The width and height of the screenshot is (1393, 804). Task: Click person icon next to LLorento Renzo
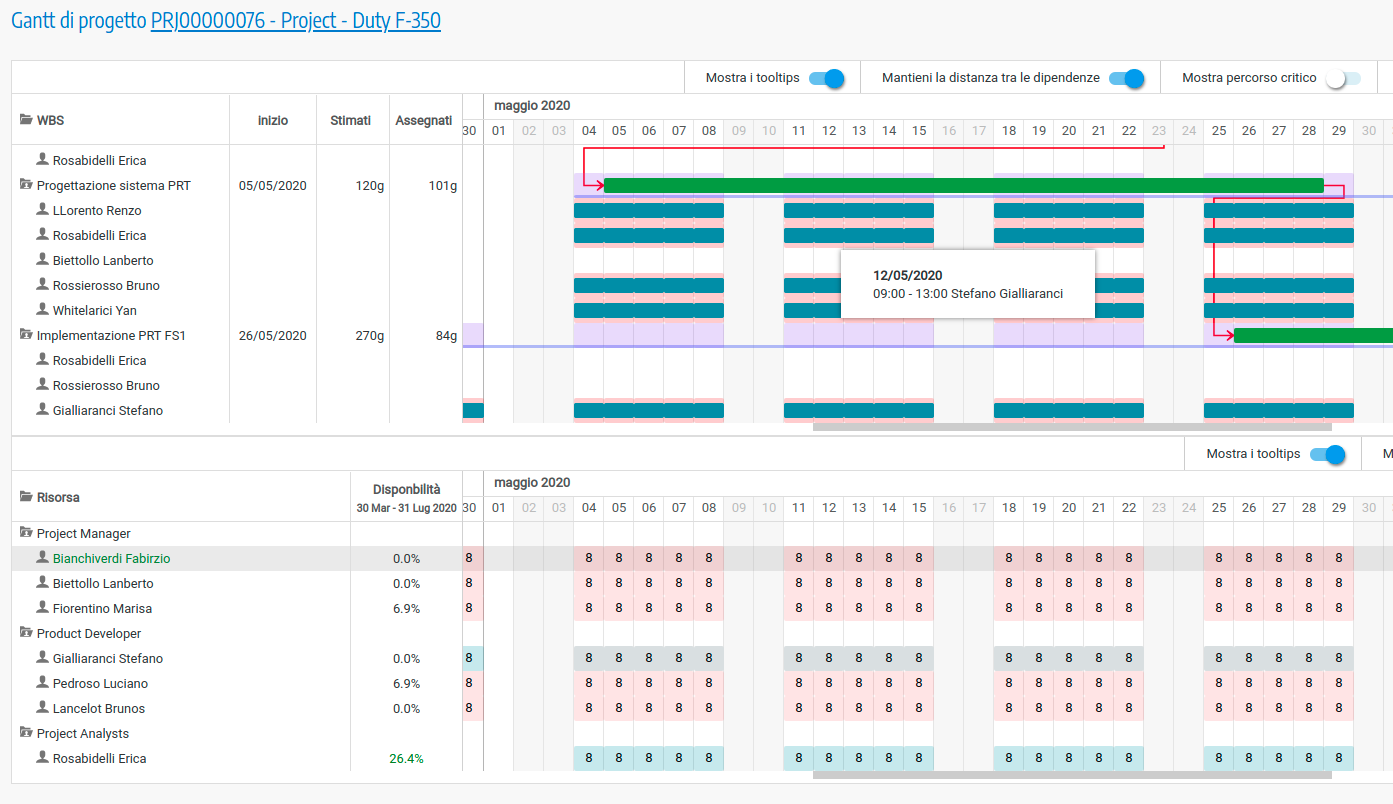(x=42, y=210)
